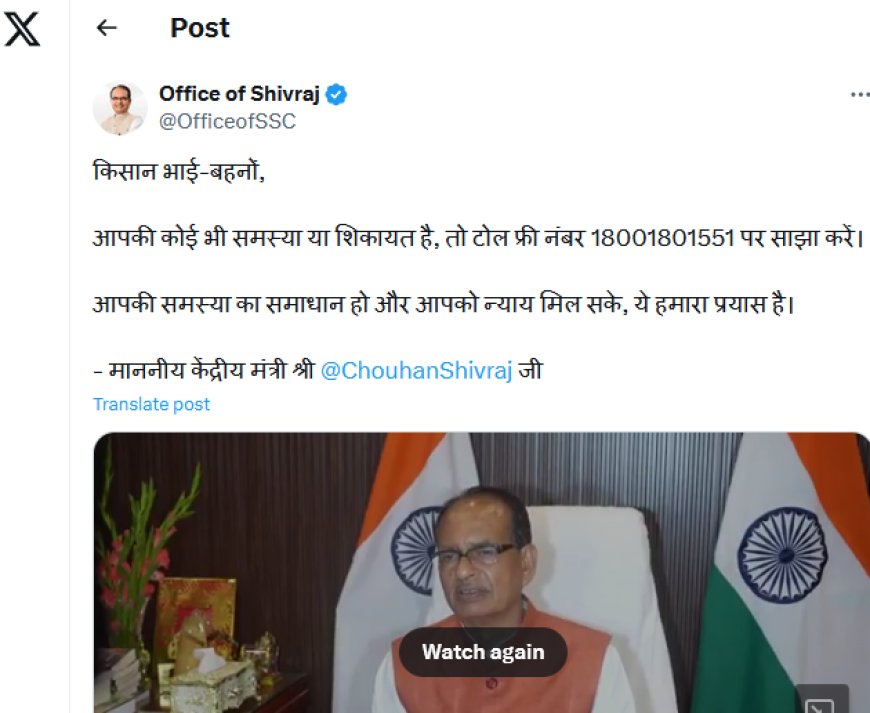
Task: Open the @OfficeofSSC handle
Action: (x=227, y=122)
